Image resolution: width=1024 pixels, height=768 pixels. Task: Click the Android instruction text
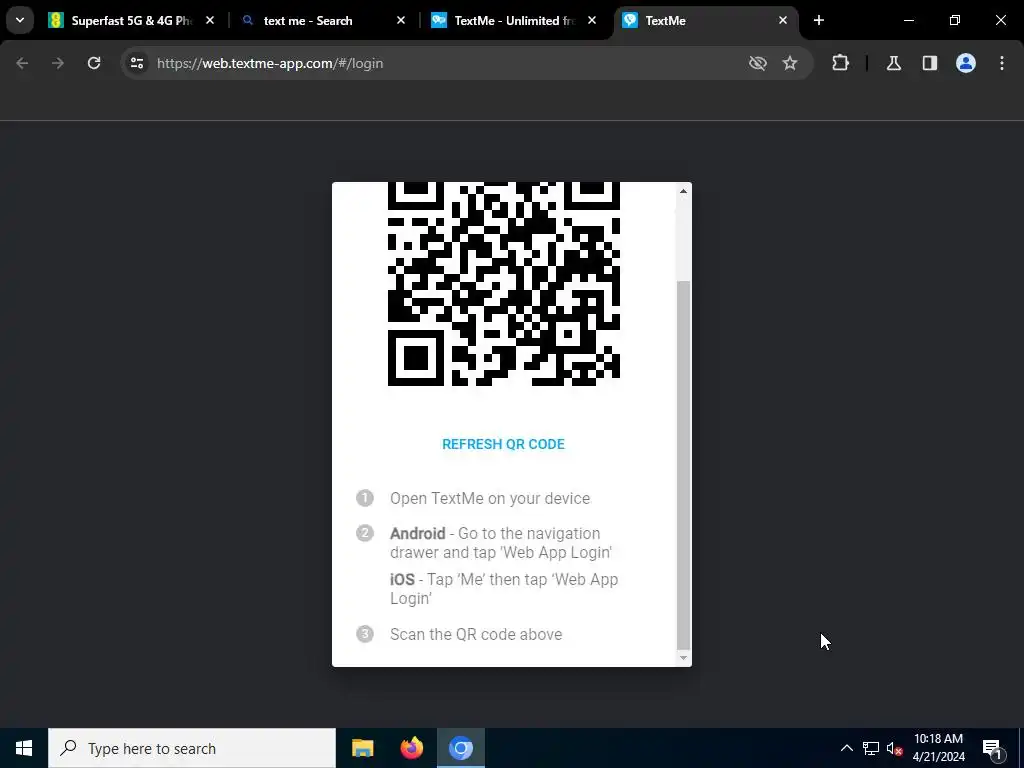tap(501, 543)
